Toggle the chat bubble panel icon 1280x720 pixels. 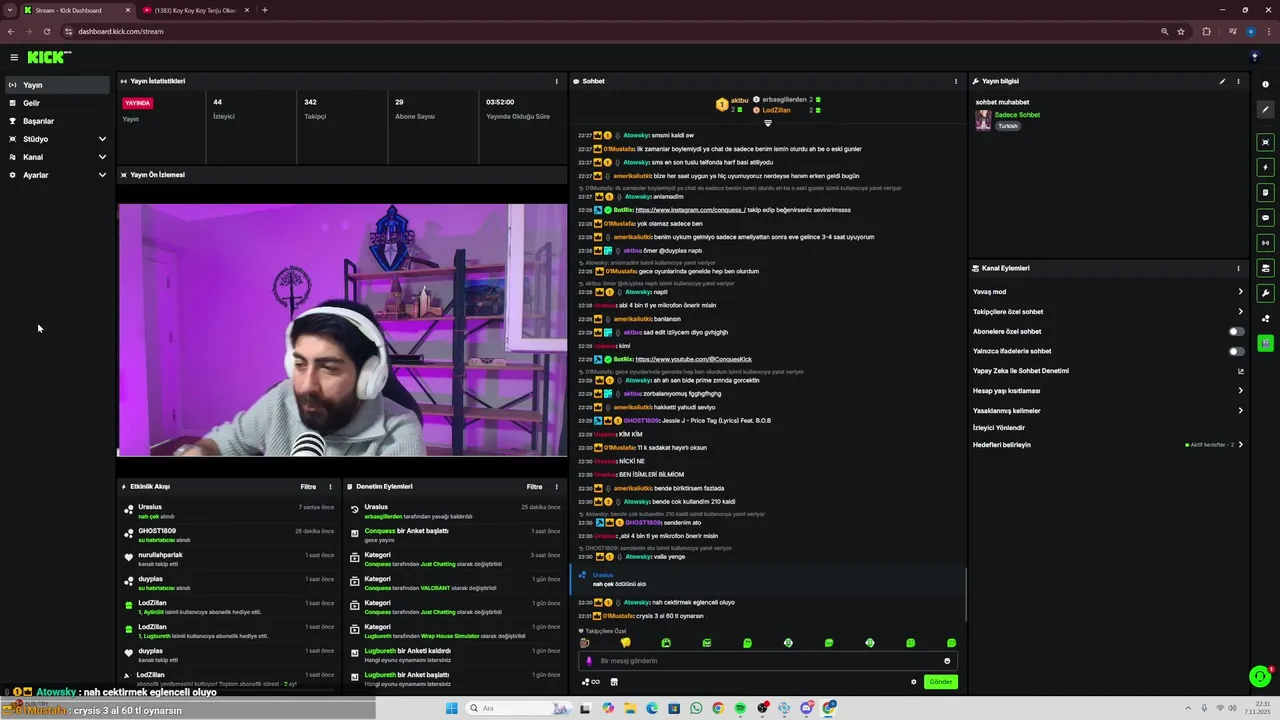(1265, 217)
